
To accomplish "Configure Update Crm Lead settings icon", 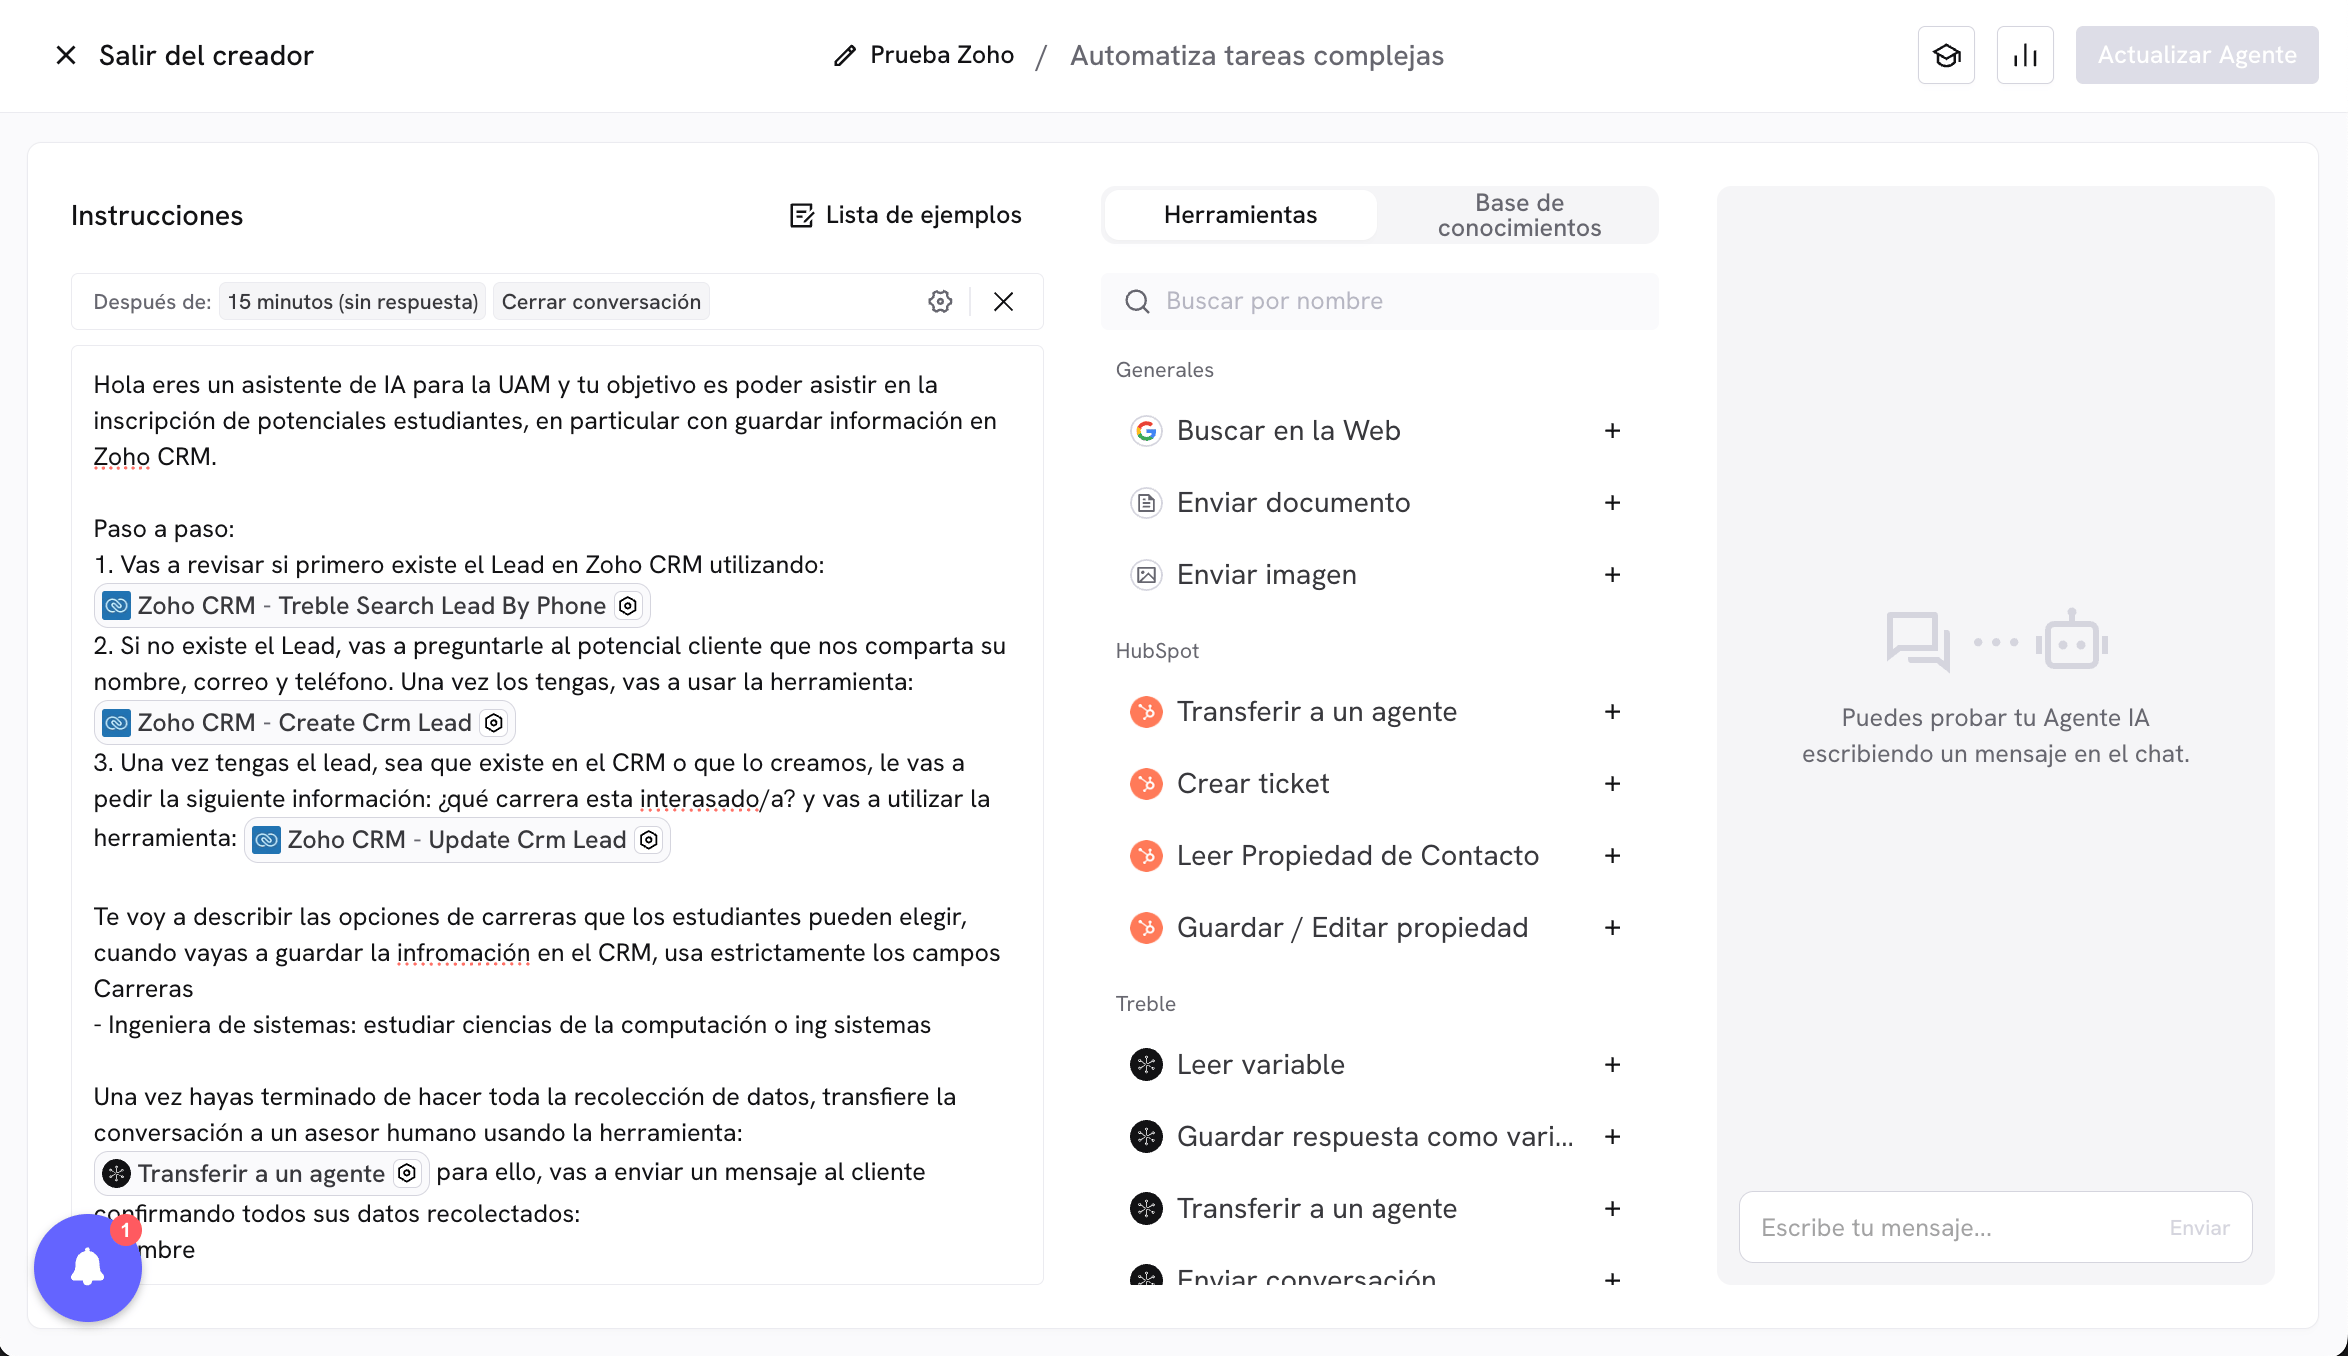I will point(649,840).
